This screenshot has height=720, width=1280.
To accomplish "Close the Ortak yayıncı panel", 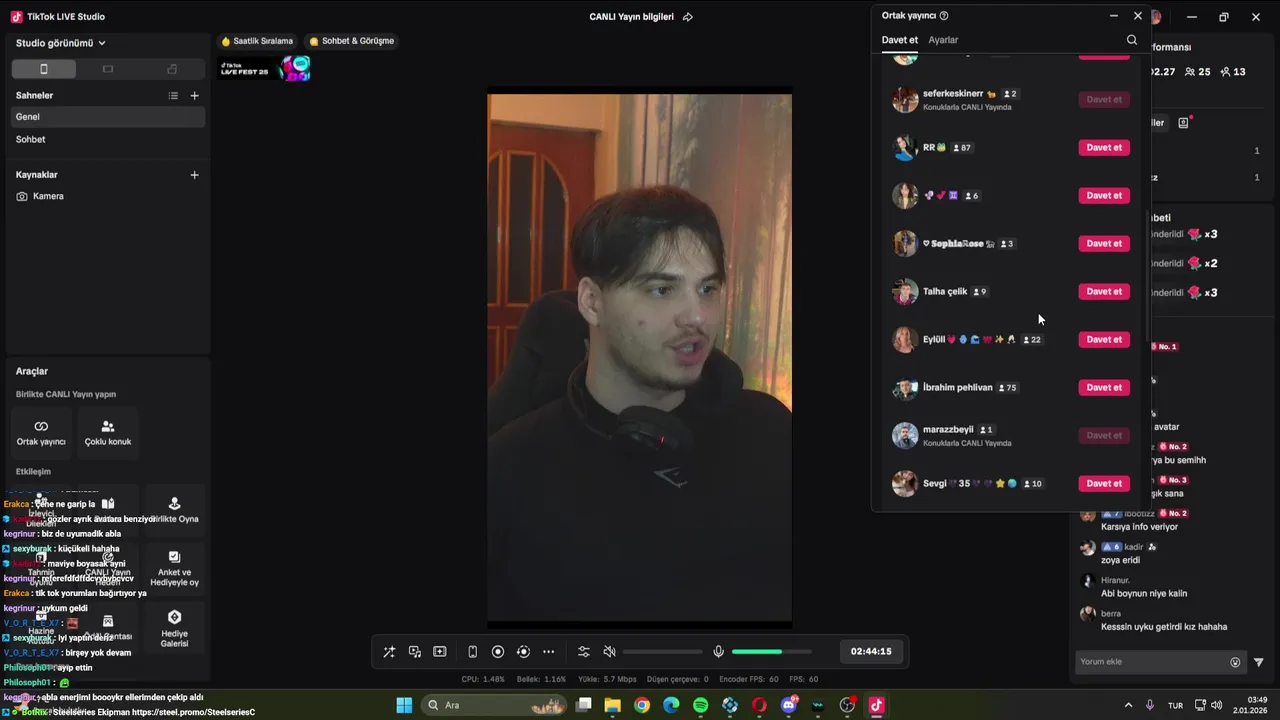I will tap(1138, 16).
